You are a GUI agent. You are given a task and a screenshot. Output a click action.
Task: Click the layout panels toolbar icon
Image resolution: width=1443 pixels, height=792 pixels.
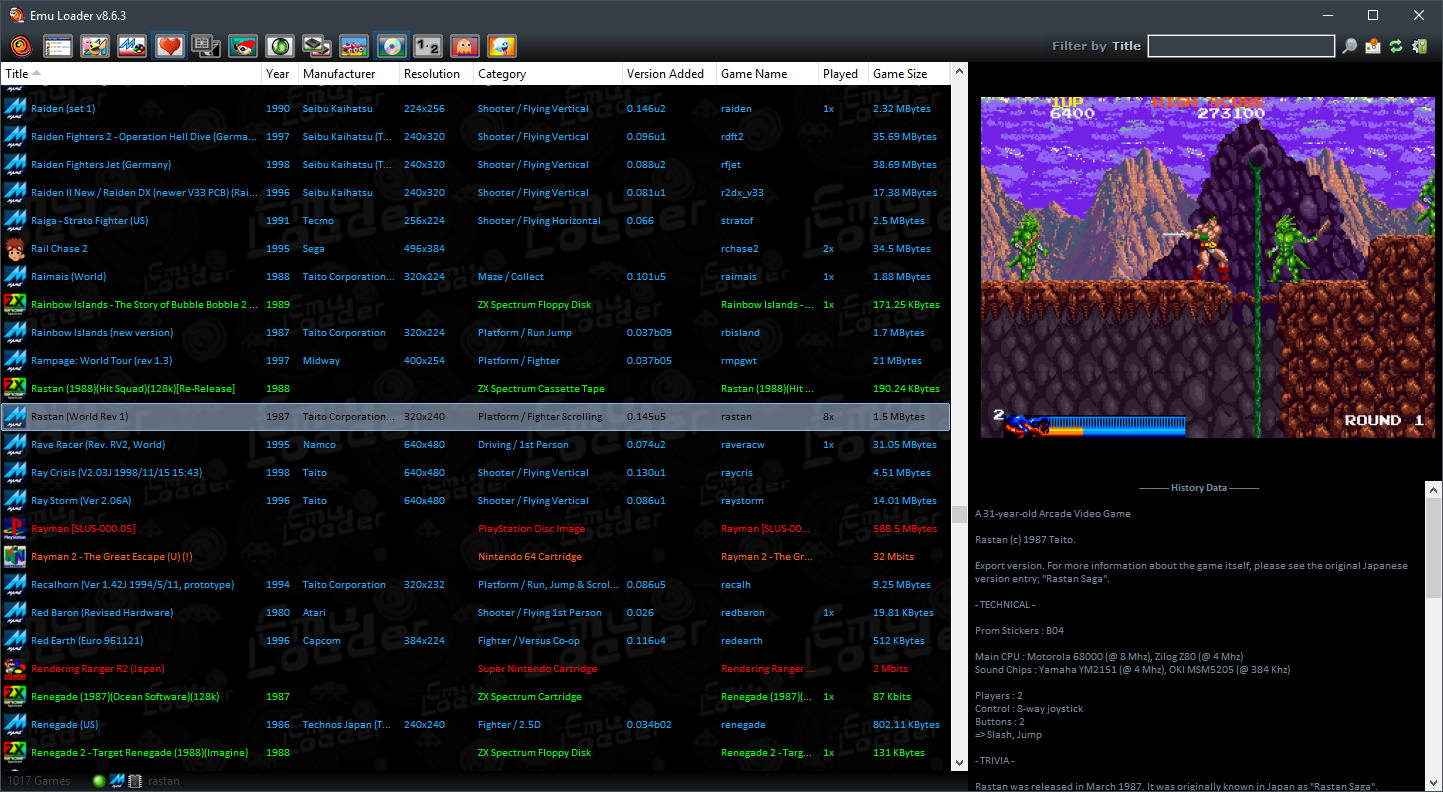pos(206,46)
